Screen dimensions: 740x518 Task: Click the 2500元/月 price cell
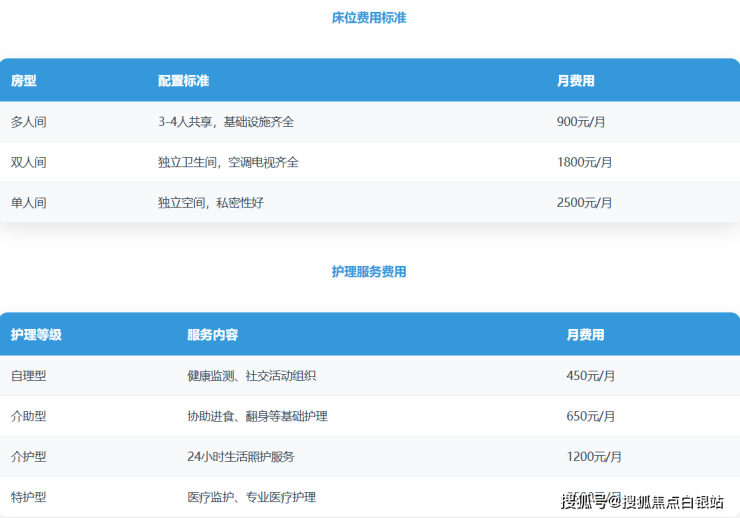[584, 202]
